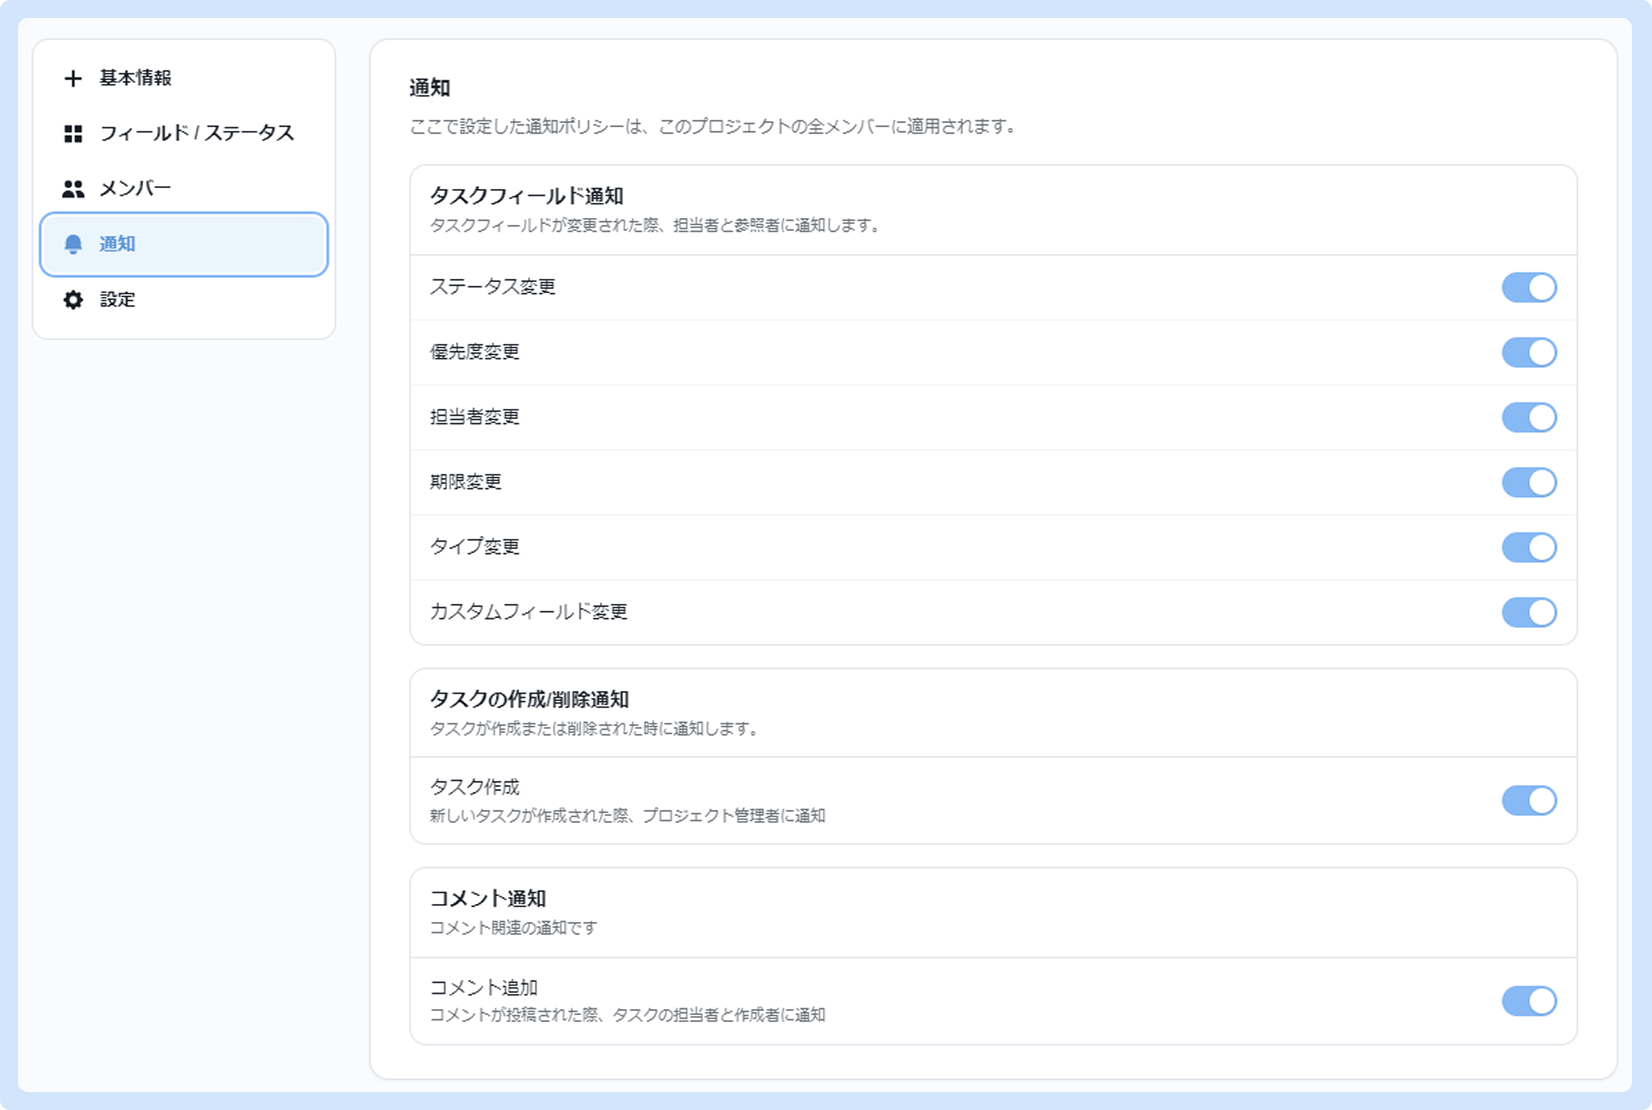
Task: Click the カスタムフィールド変更 row label
Action: (529, 612)
